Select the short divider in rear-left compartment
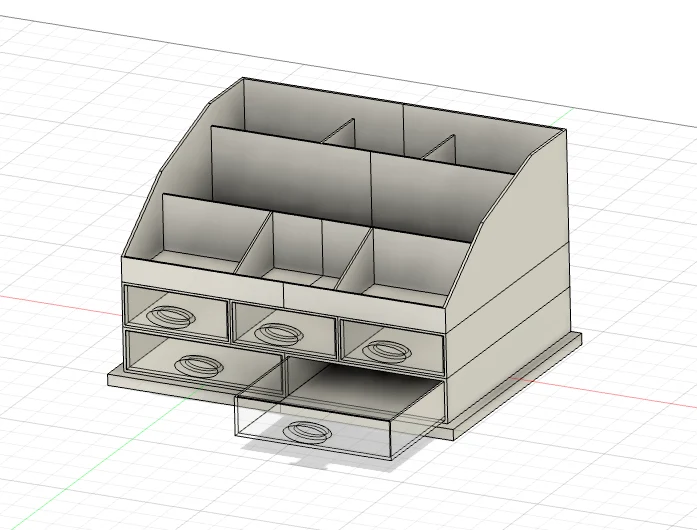 (x=339, y=132)
